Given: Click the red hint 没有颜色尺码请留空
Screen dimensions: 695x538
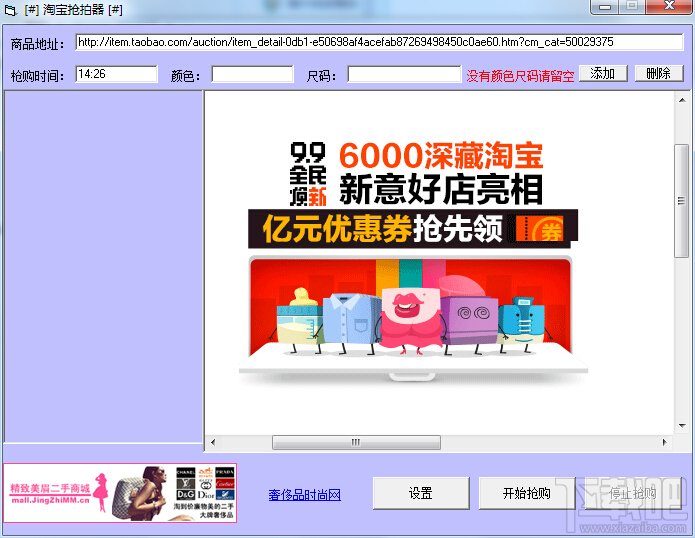Looking at the screenshot, I should point(520,76).
